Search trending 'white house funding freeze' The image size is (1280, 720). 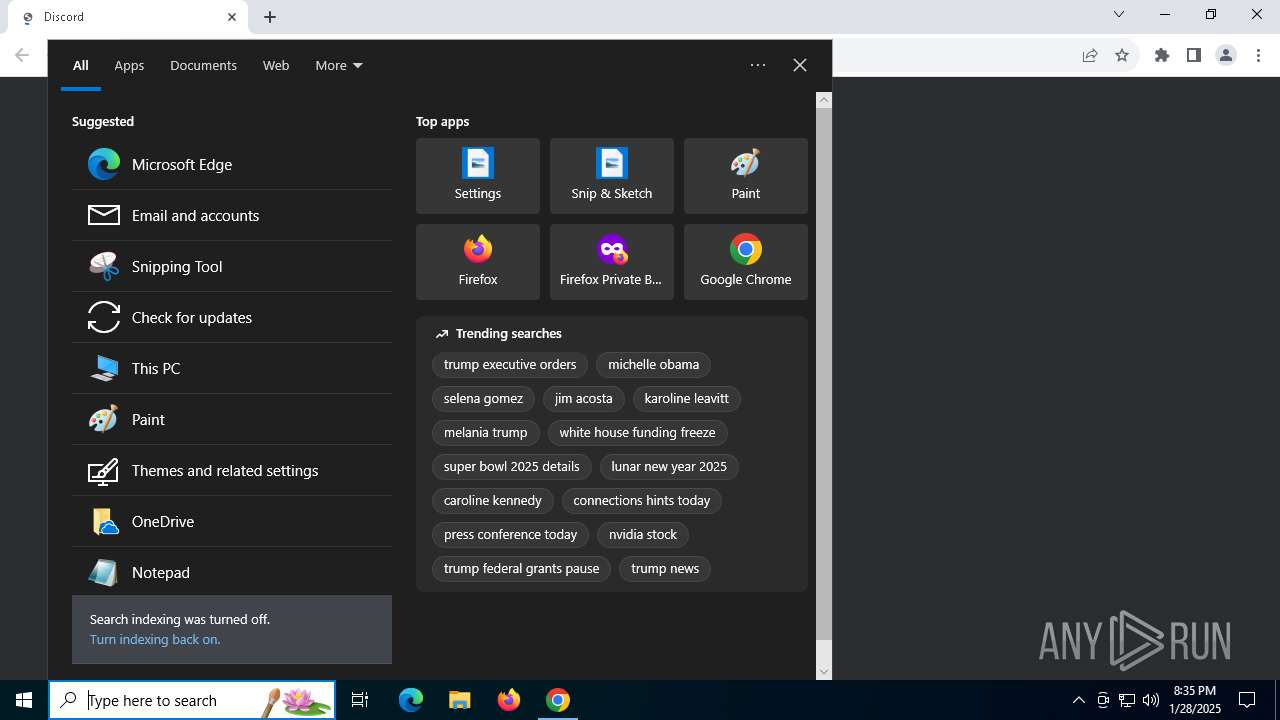638,432
